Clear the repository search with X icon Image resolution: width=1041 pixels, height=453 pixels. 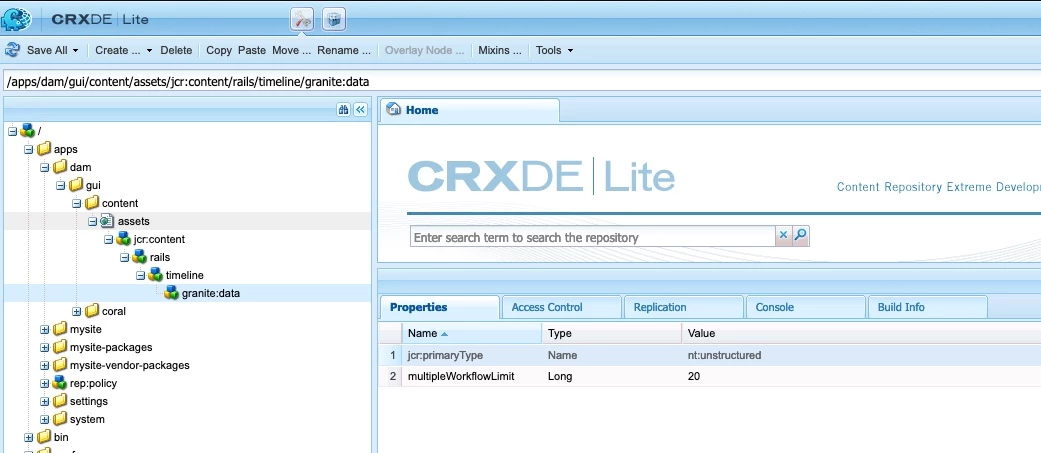click(x=783, y=235)
